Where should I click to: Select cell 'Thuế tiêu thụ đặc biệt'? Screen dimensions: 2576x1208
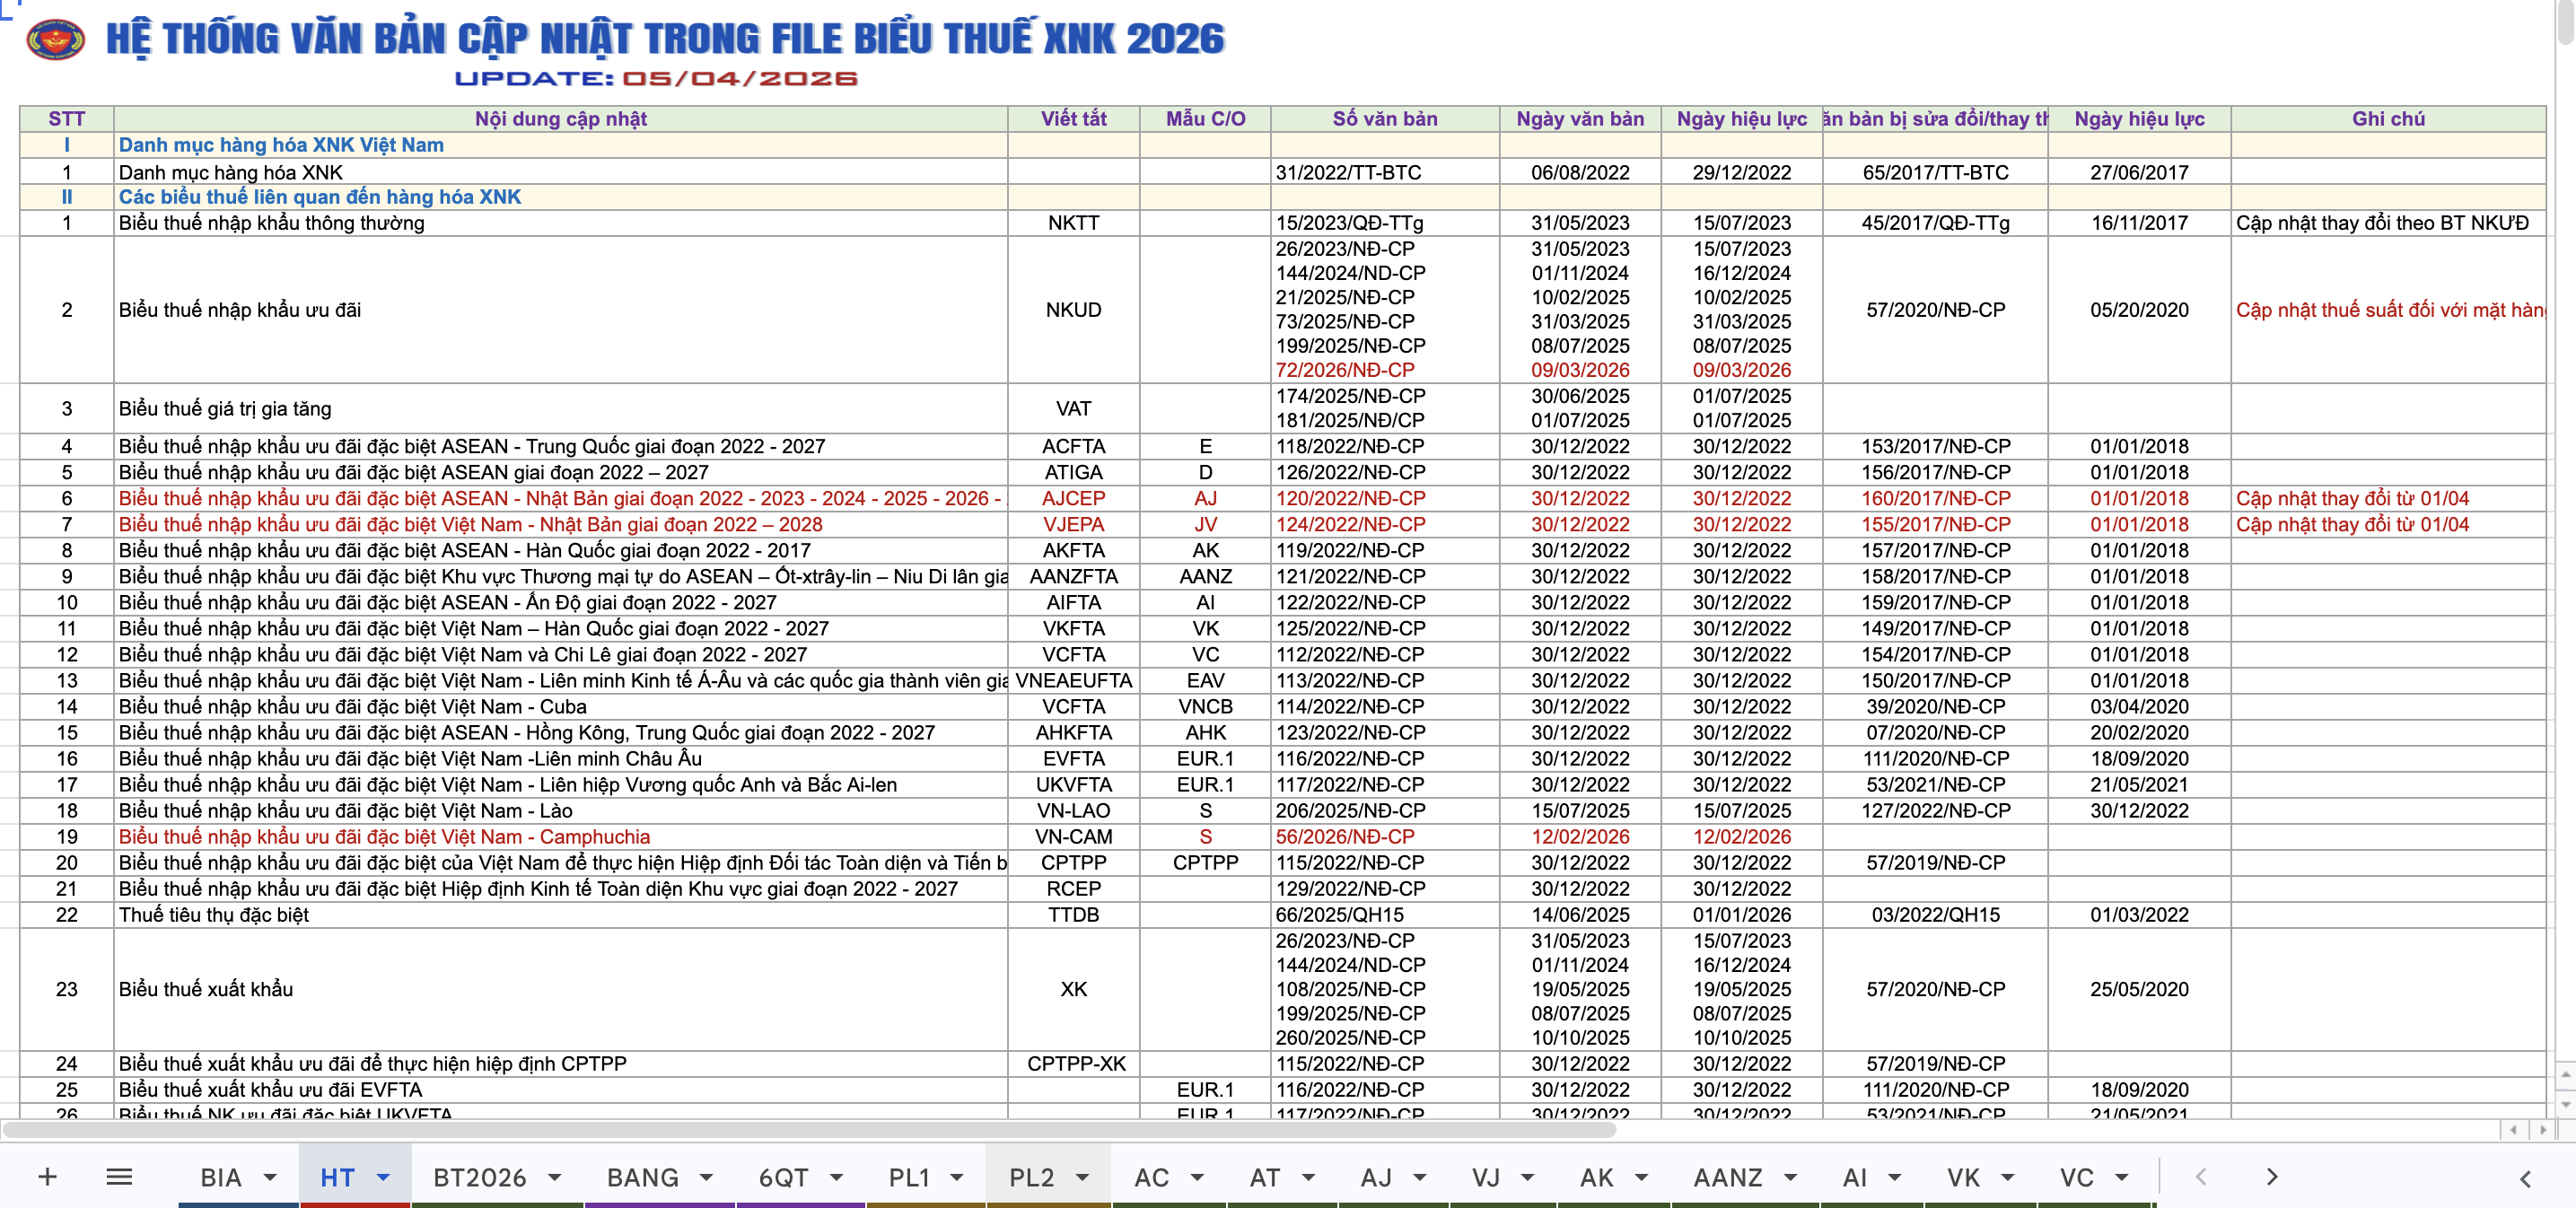(x=560, y=915)
